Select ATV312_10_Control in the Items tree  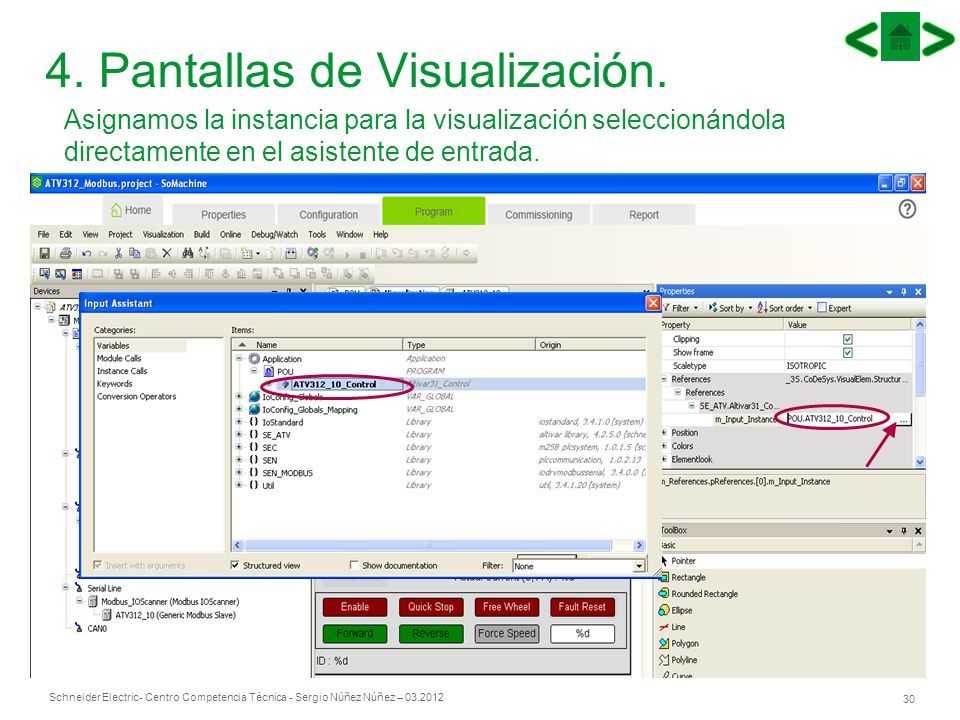[x=334, y=384]
